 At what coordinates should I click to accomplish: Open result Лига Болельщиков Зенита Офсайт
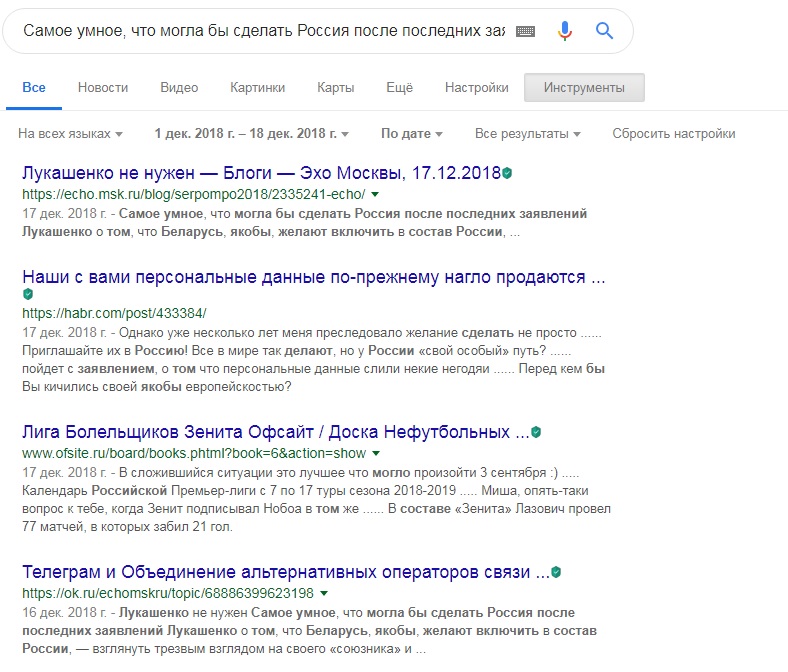click(276, 432)
